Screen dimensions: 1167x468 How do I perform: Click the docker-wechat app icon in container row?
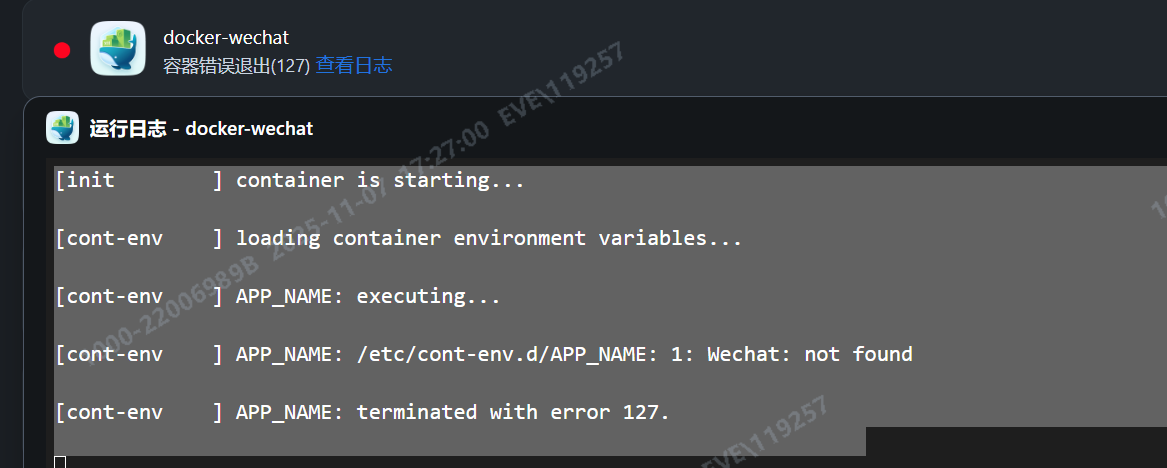coord(118,49)
